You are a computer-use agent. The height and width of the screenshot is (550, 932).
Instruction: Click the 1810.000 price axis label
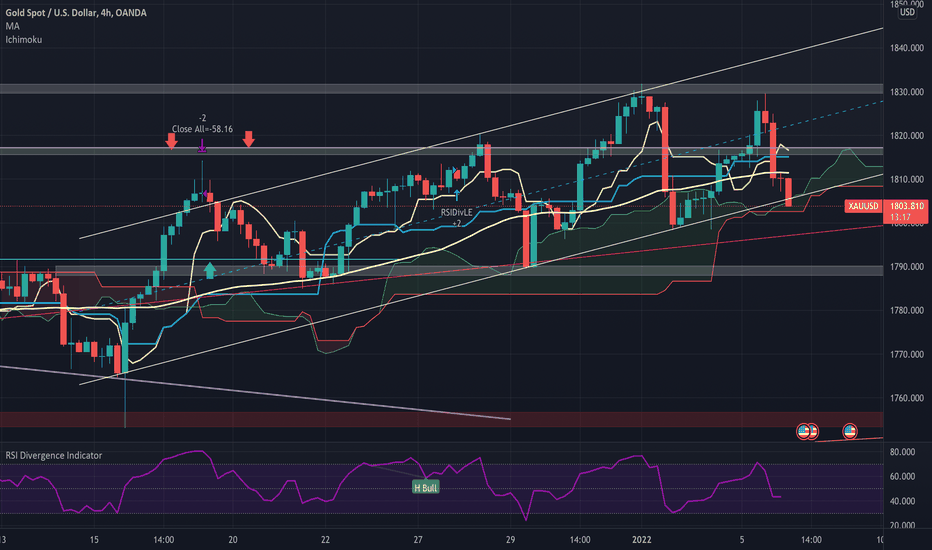(x=907, y=179)
